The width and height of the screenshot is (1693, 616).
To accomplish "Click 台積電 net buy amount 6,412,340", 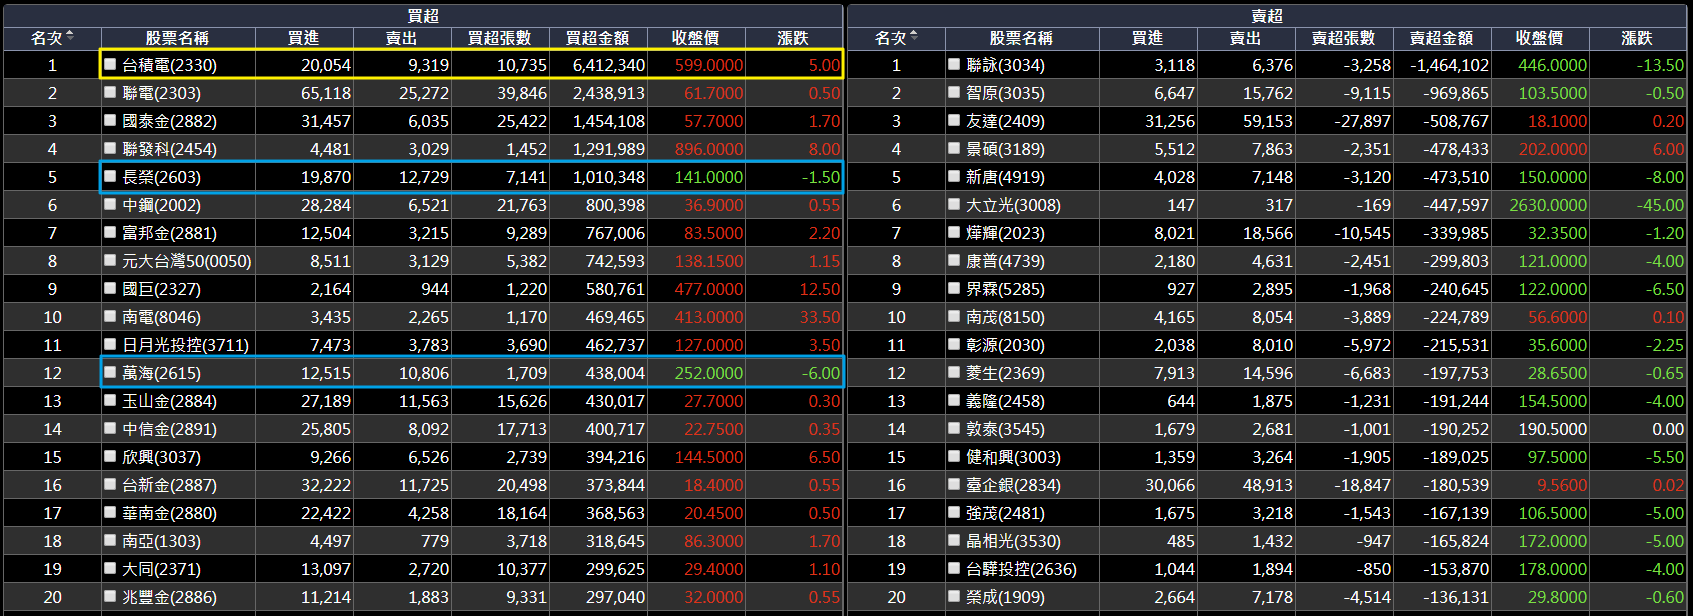I will click(609, 65).
